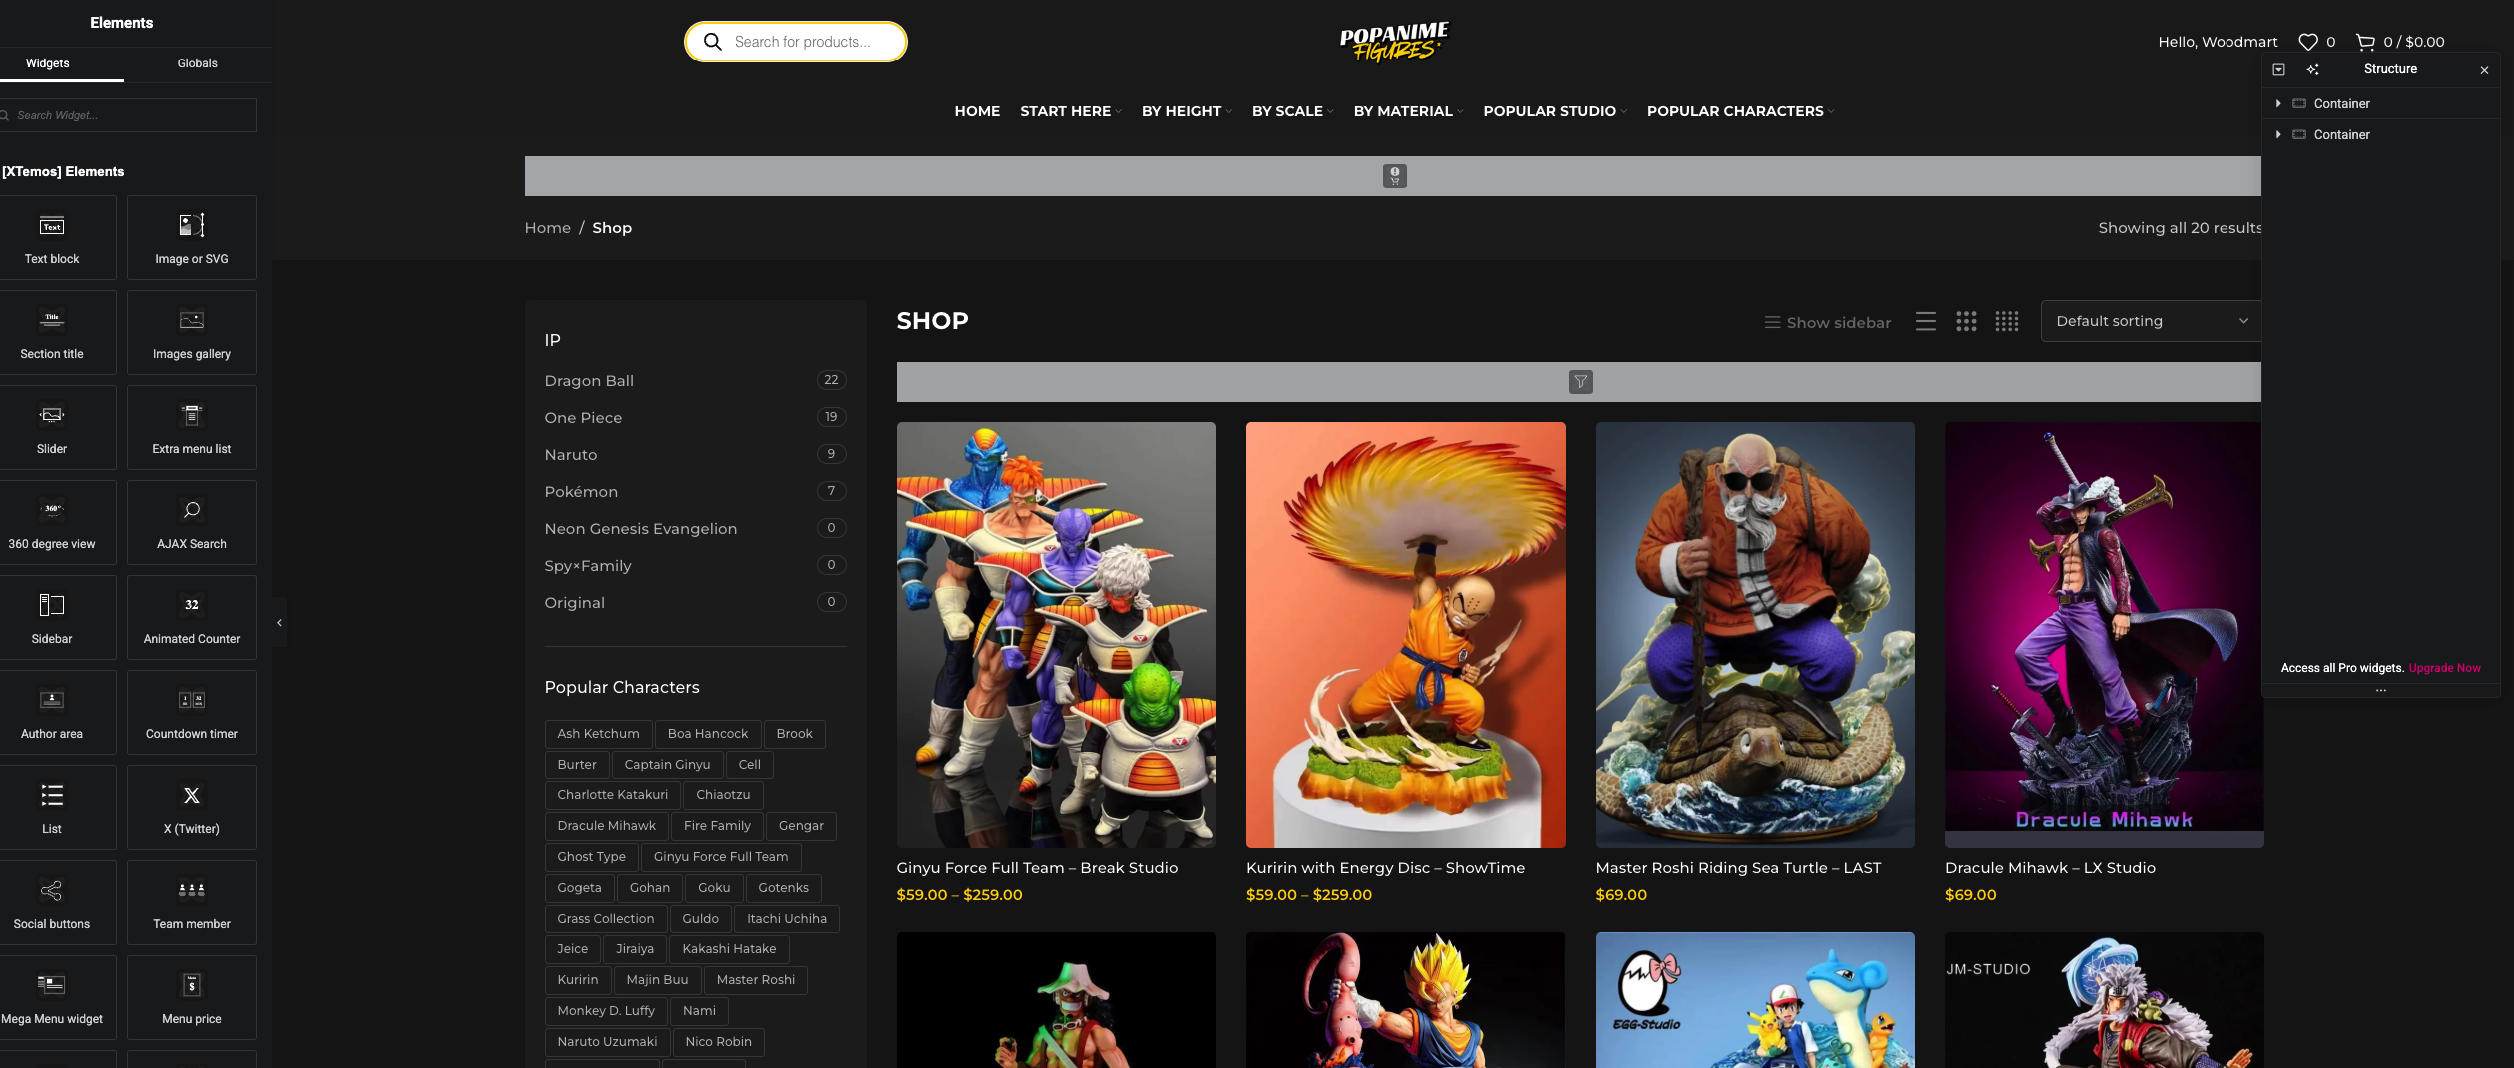Click the Search for products field

coord(796,42)
